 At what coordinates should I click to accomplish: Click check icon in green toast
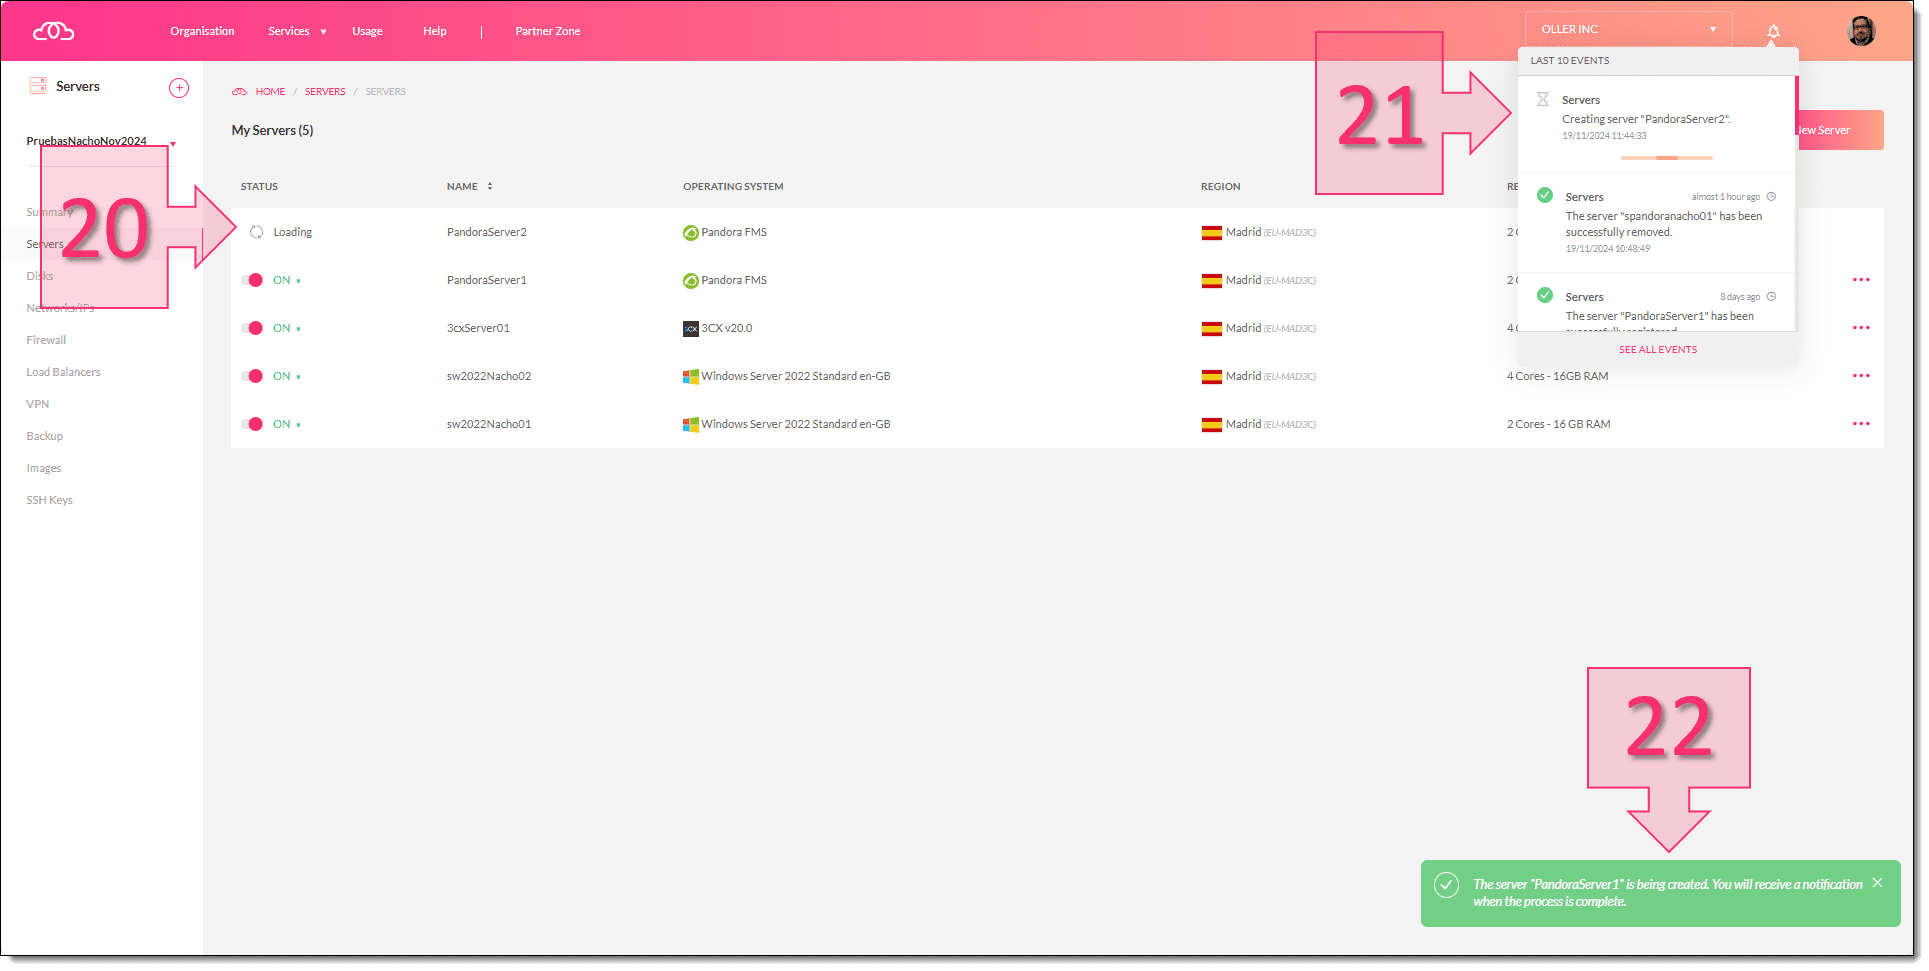(1446, 885)
